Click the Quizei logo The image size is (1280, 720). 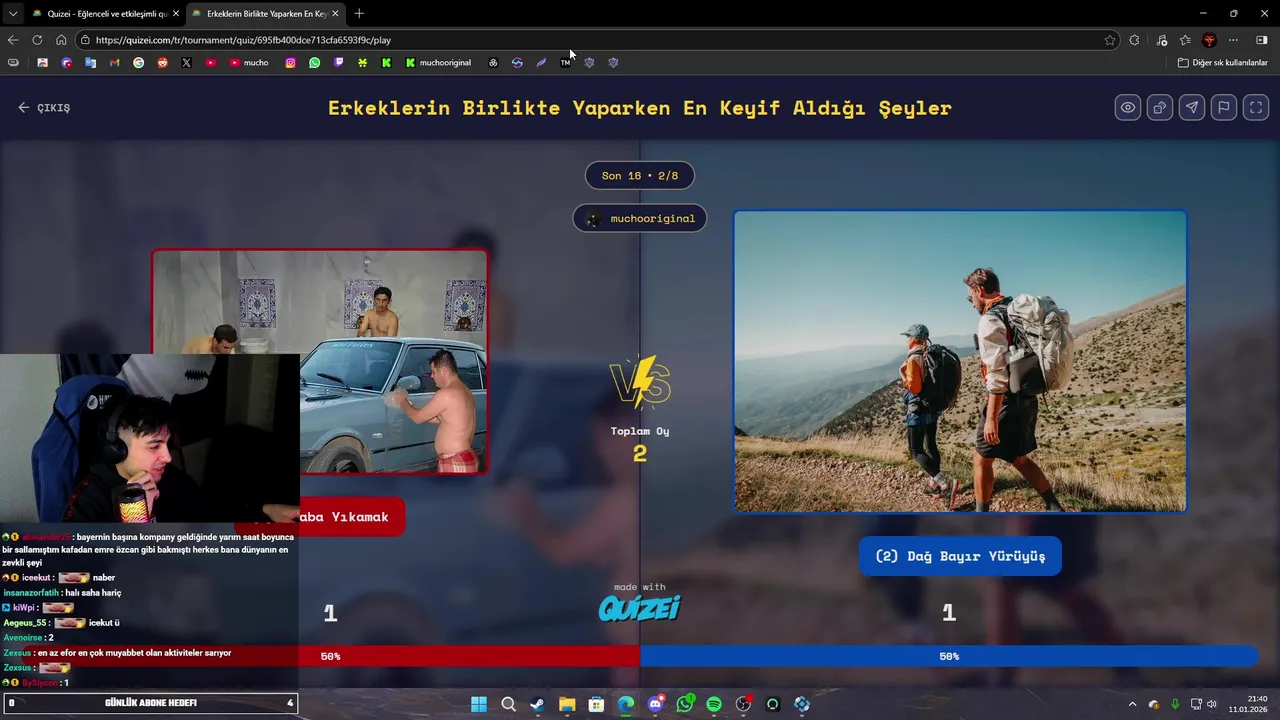(x=640, y=608)
